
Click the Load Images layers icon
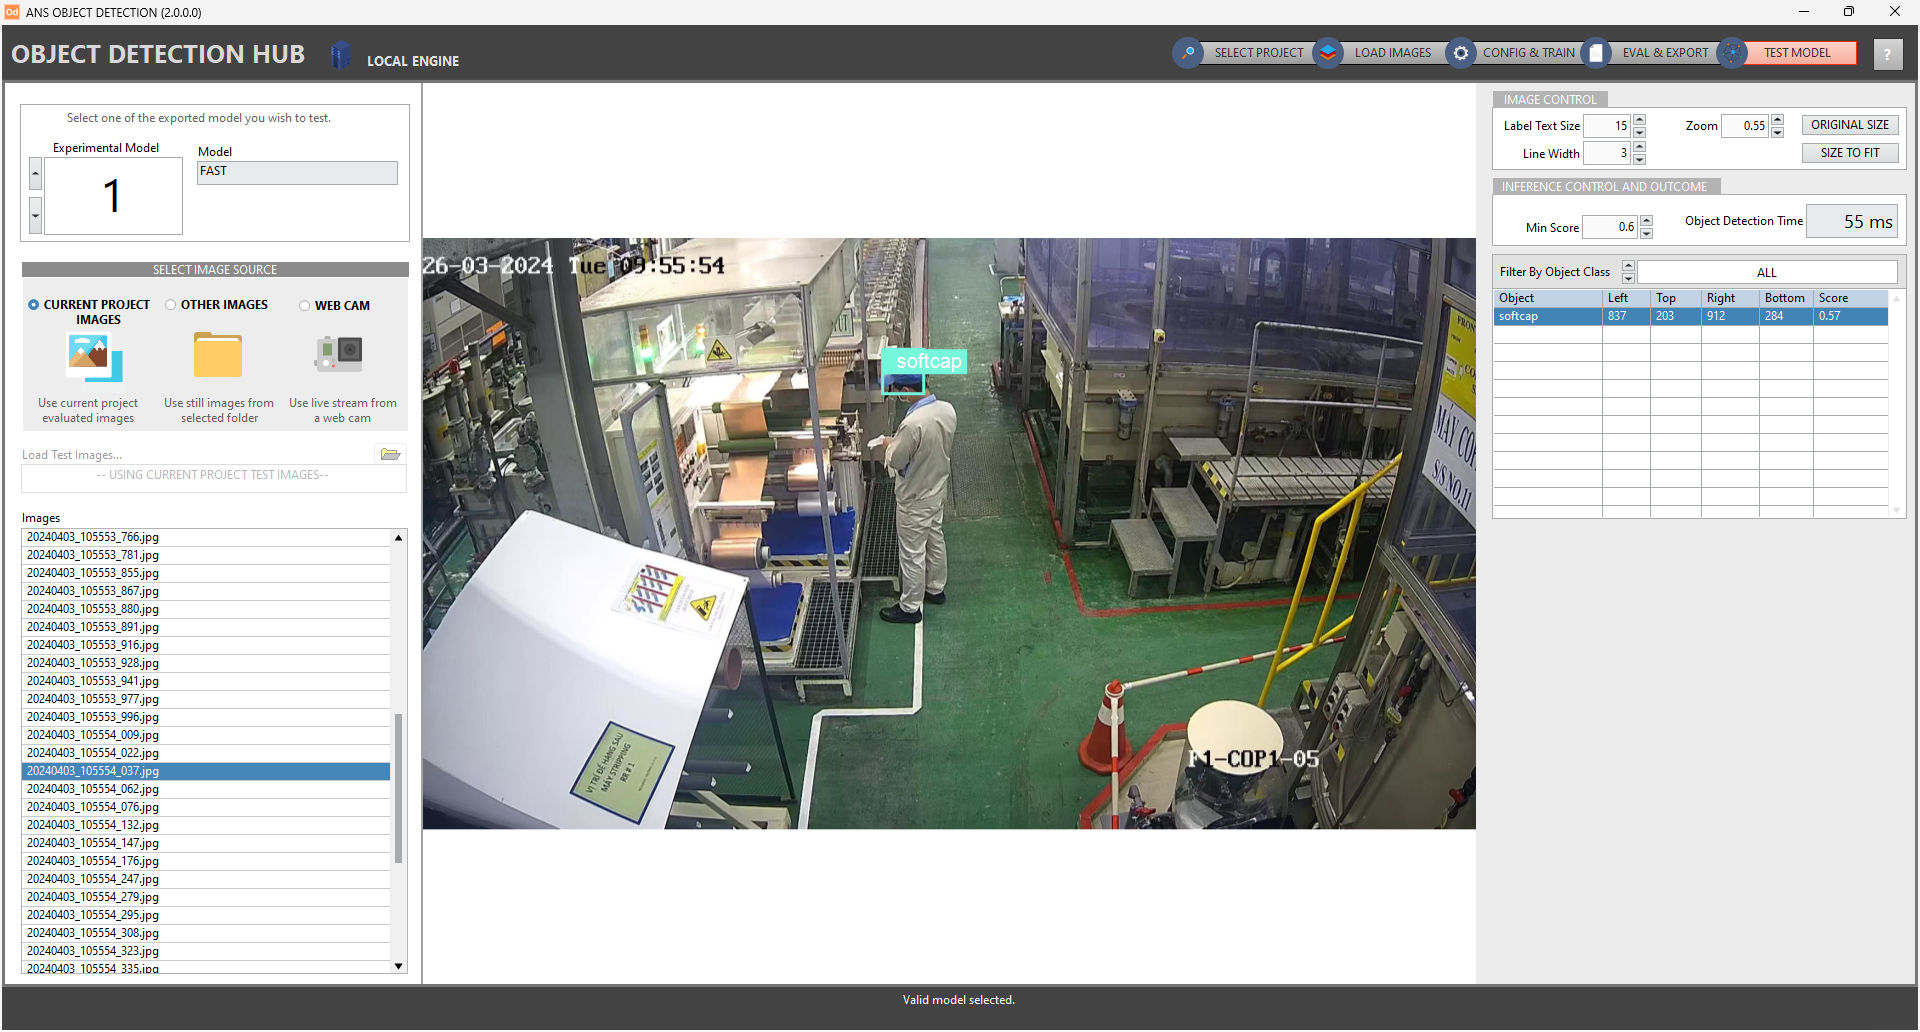(1328, 53)
